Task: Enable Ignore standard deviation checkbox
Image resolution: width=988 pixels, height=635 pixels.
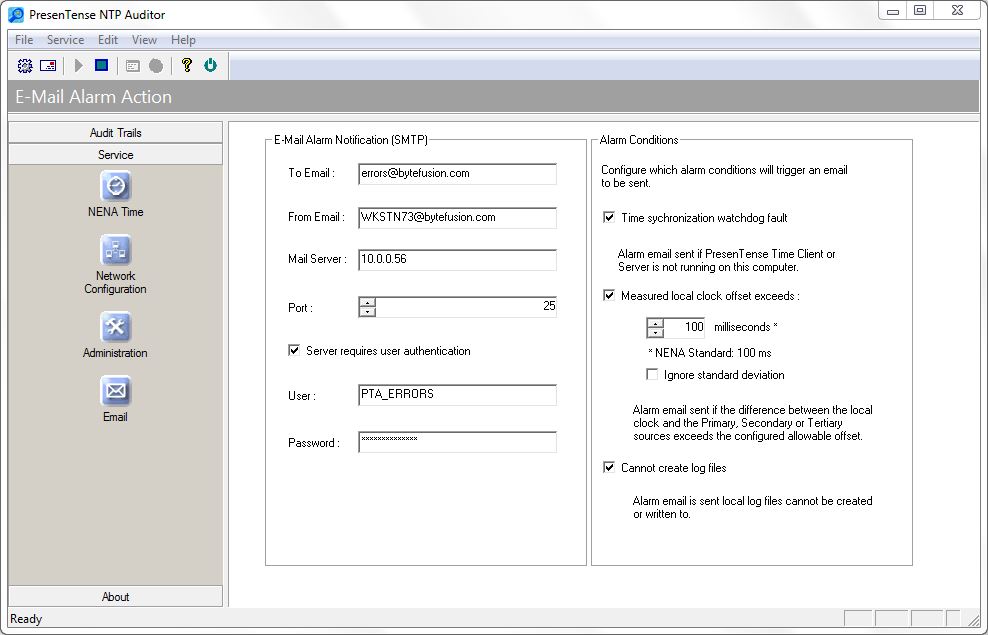Action: (652, 374)
